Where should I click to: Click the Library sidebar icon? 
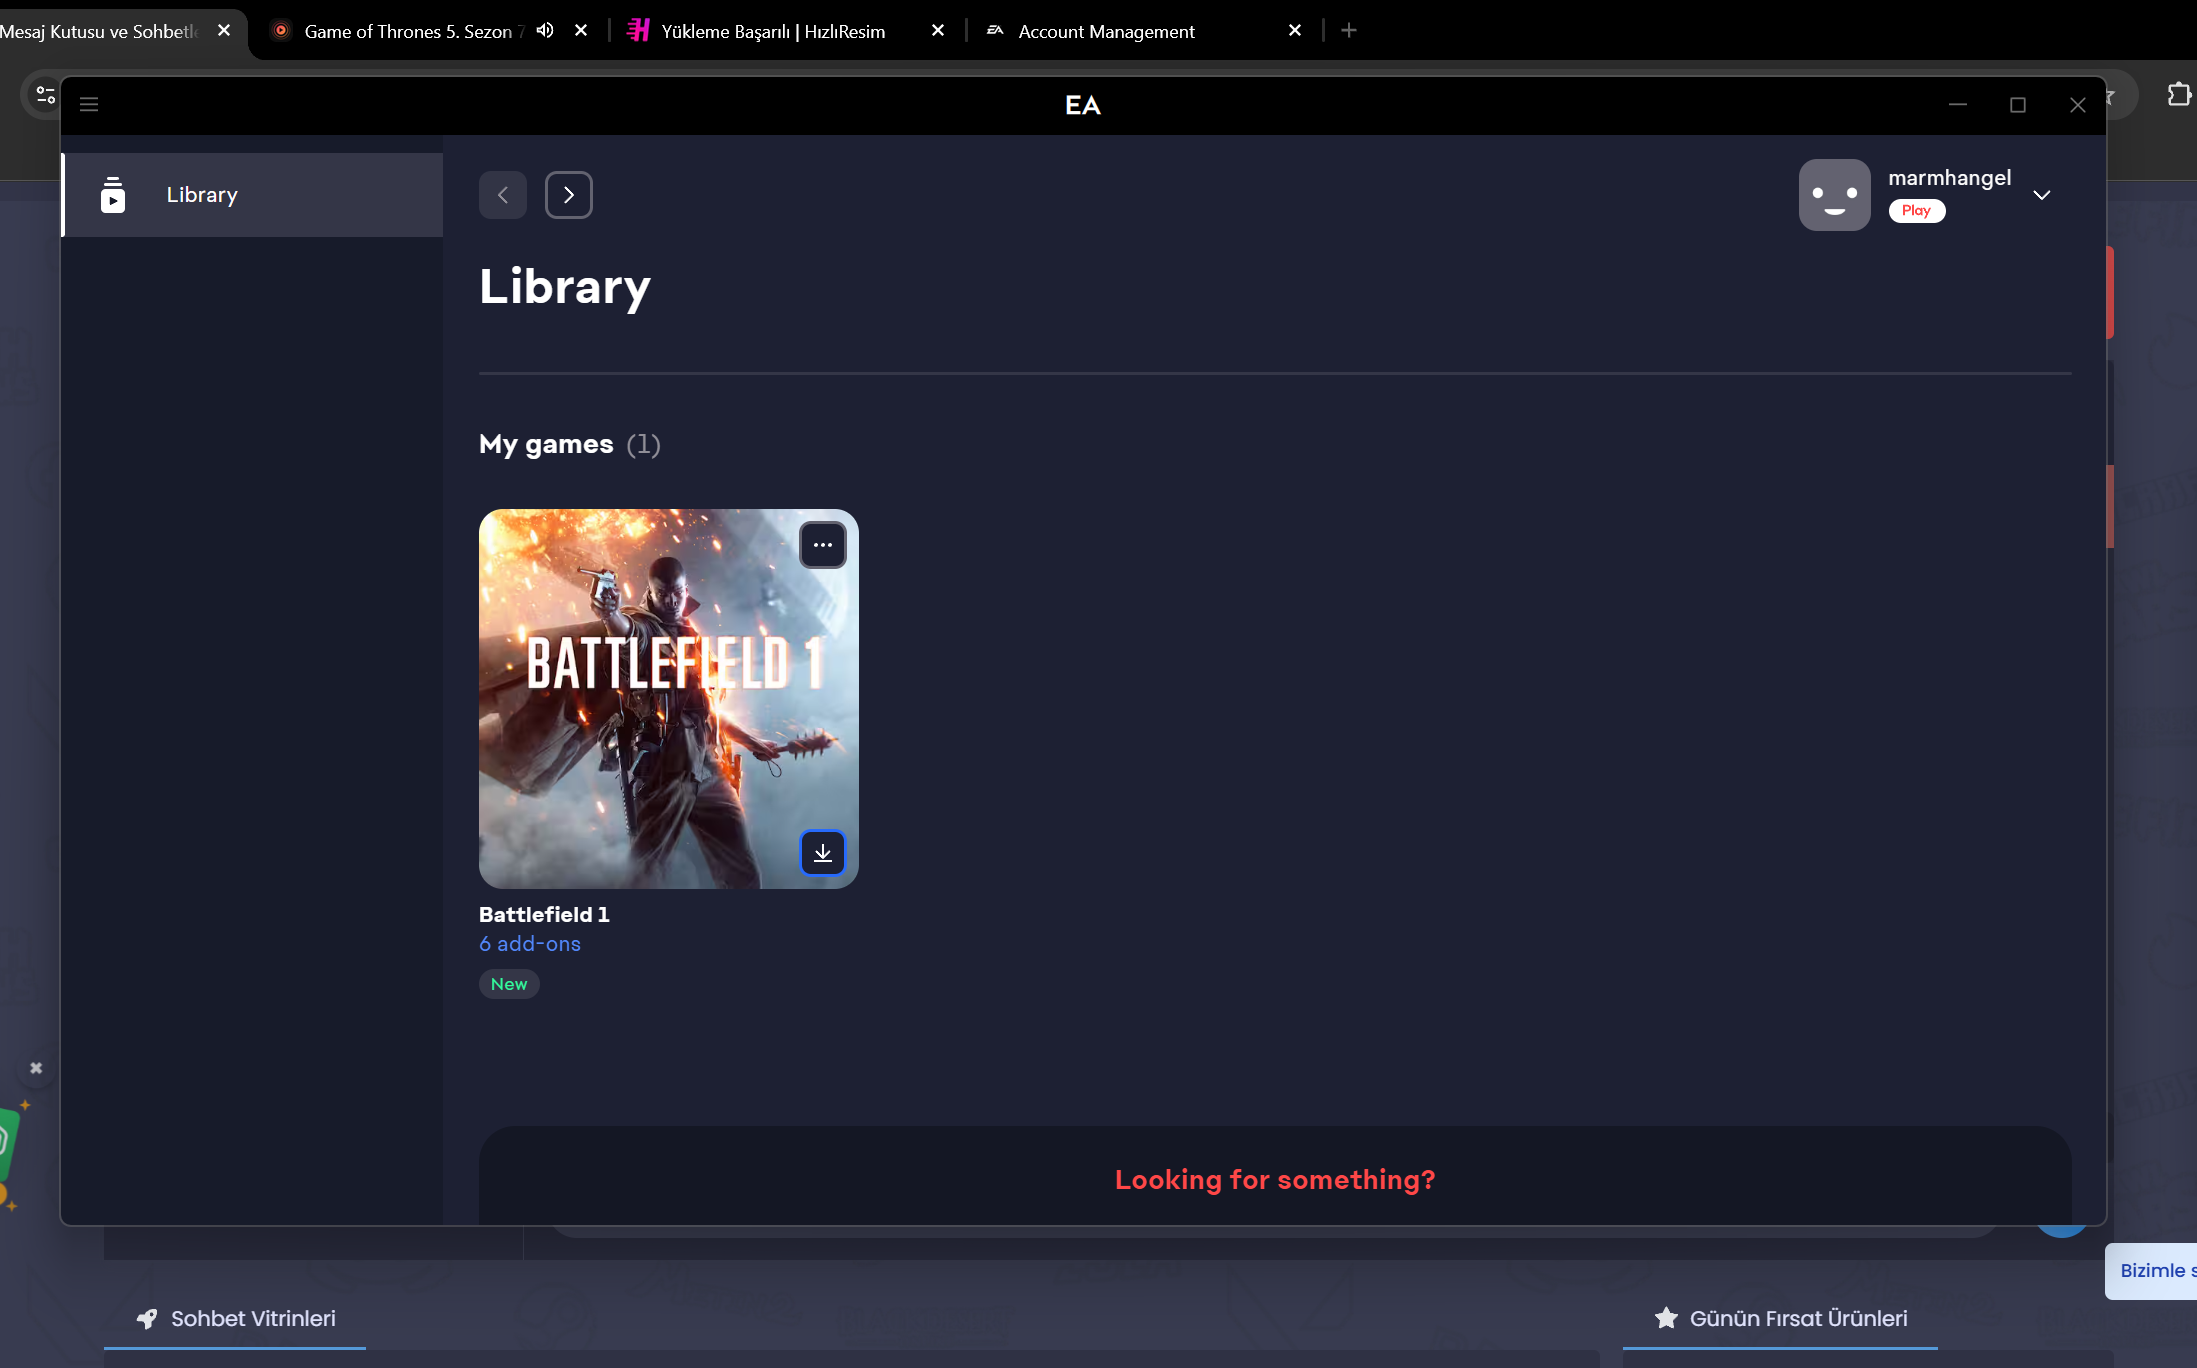click(x=113, y=195)
